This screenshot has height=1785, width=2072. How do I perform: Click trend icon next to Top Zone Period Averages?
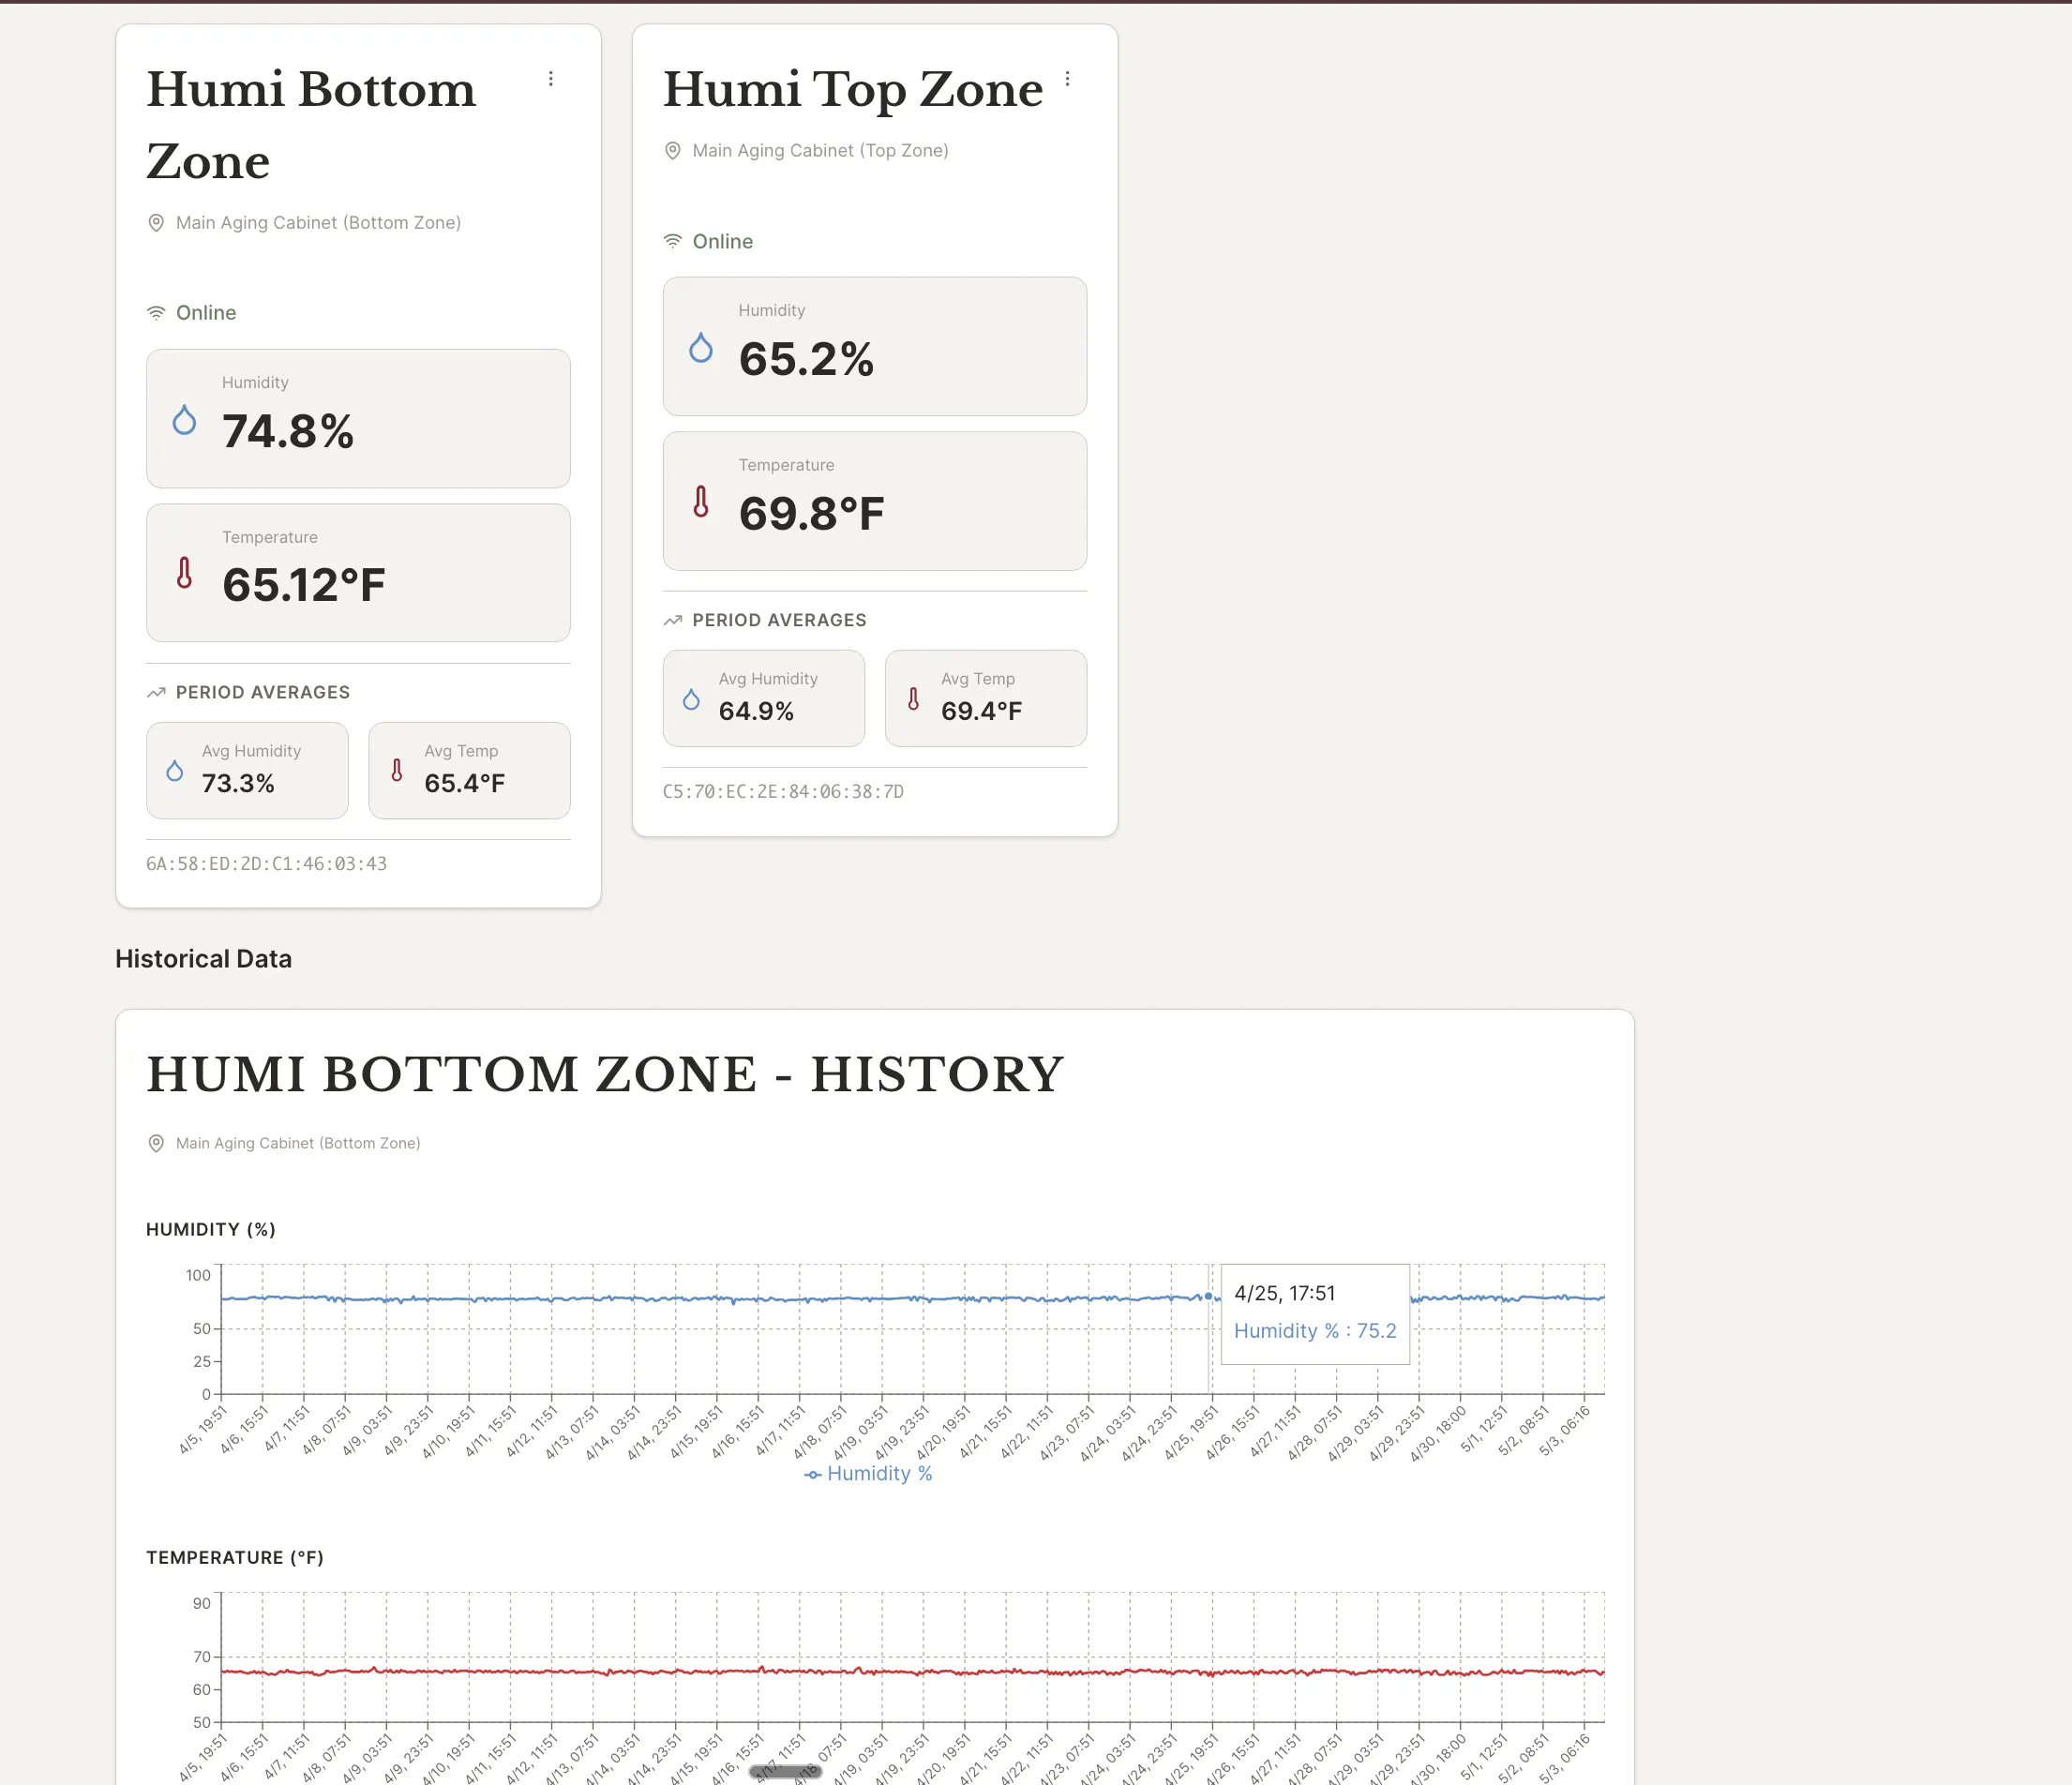pos(673,620)
